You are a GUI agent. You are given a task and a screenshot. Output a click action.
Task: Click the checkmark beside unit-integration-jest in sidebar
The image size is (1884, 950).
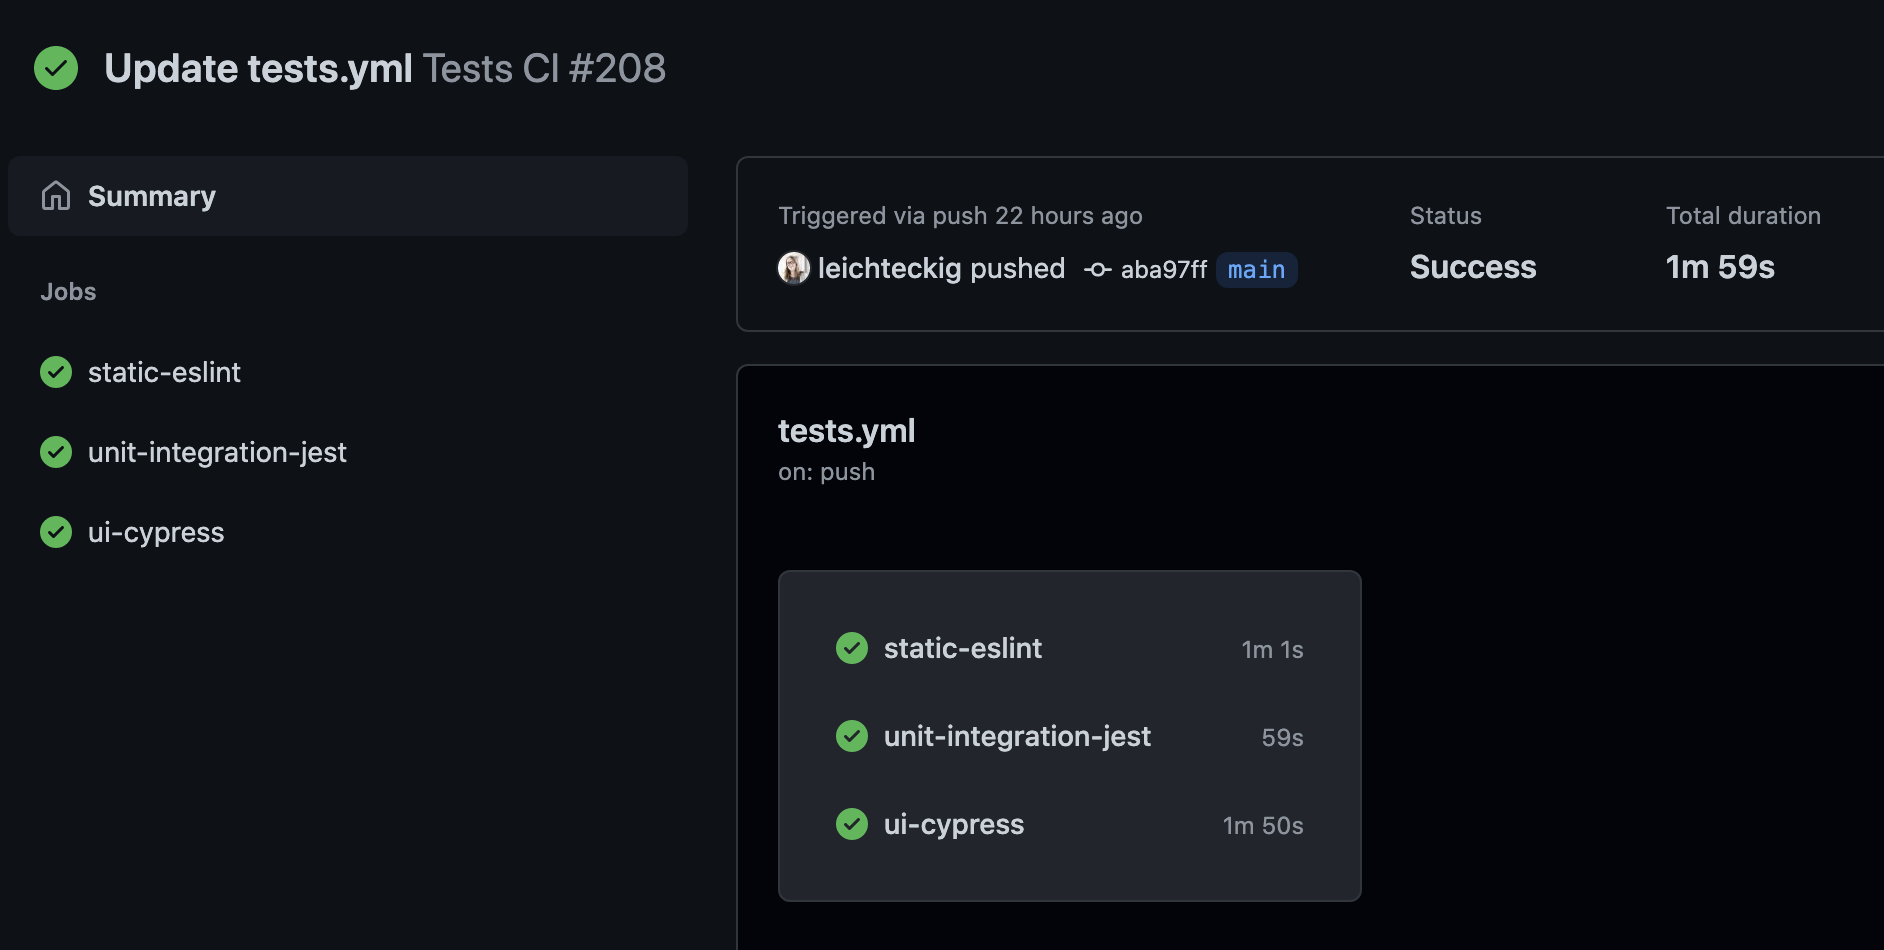(56, 452)
